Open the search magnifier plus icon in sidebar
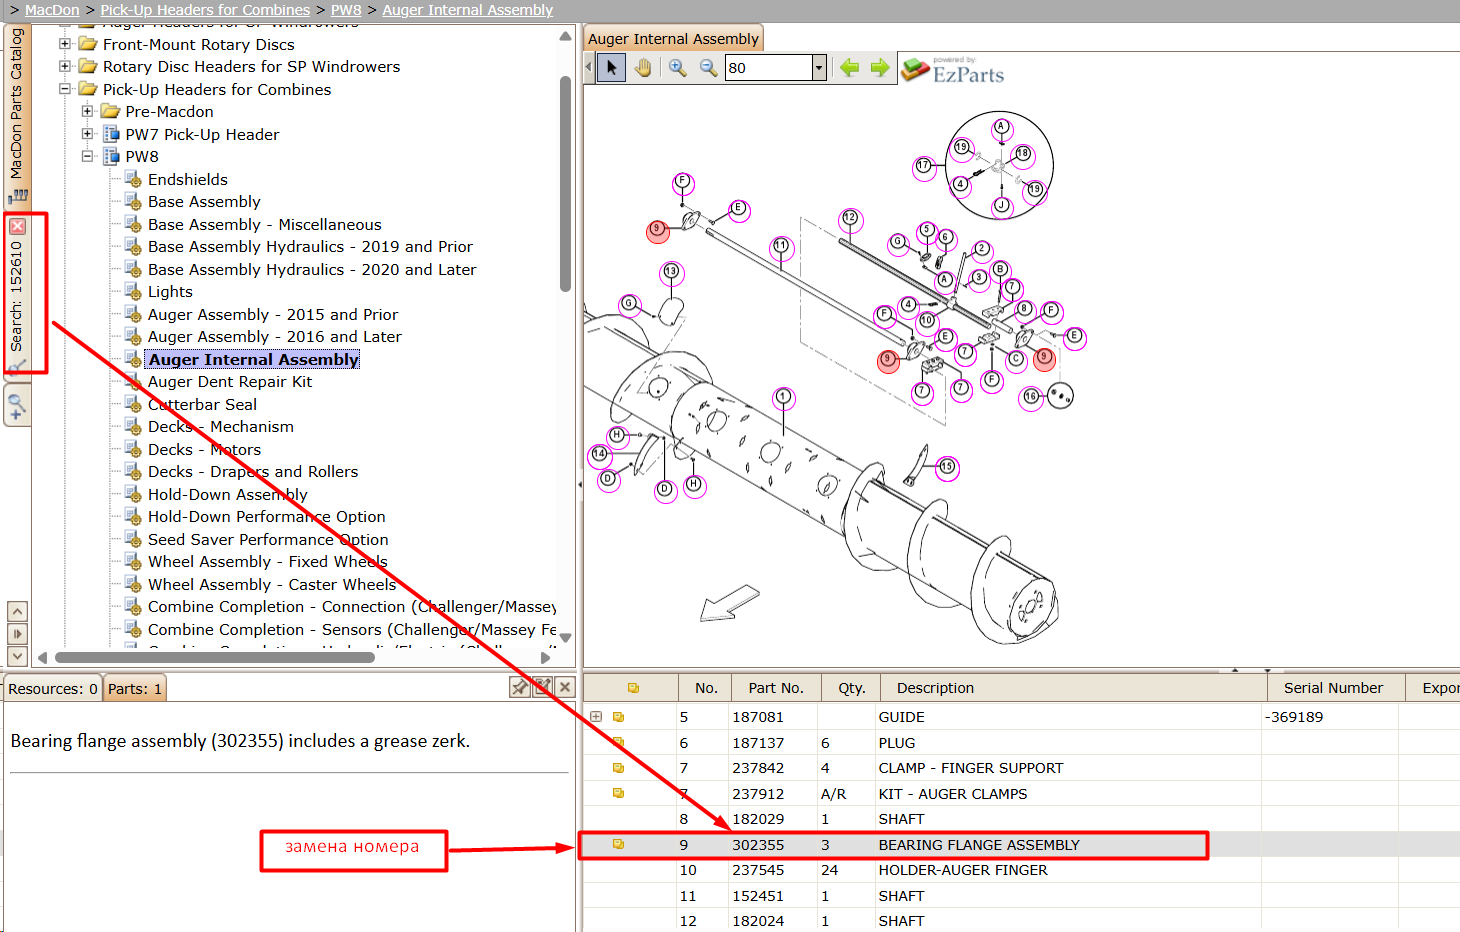Viewport: 1460px width, 932px height. (x=16, y=406)
